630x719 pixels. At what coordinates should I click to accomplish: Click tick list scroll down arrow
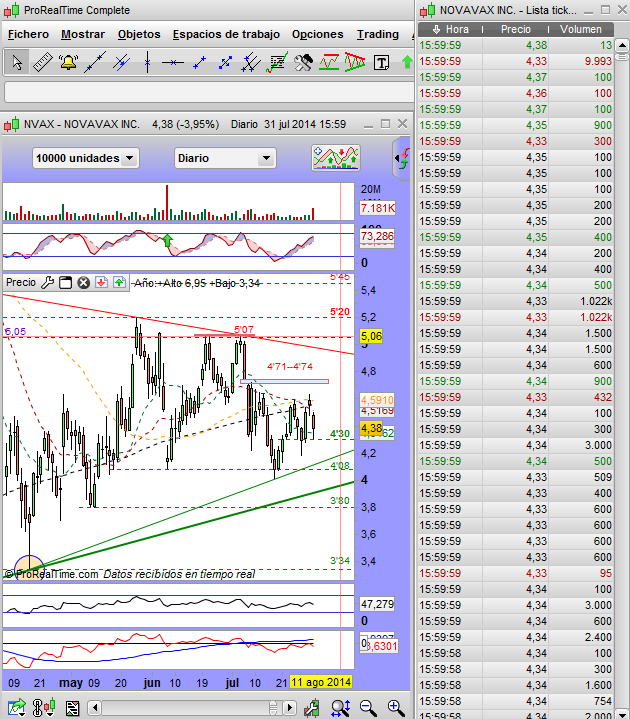[x=622, y=714]
